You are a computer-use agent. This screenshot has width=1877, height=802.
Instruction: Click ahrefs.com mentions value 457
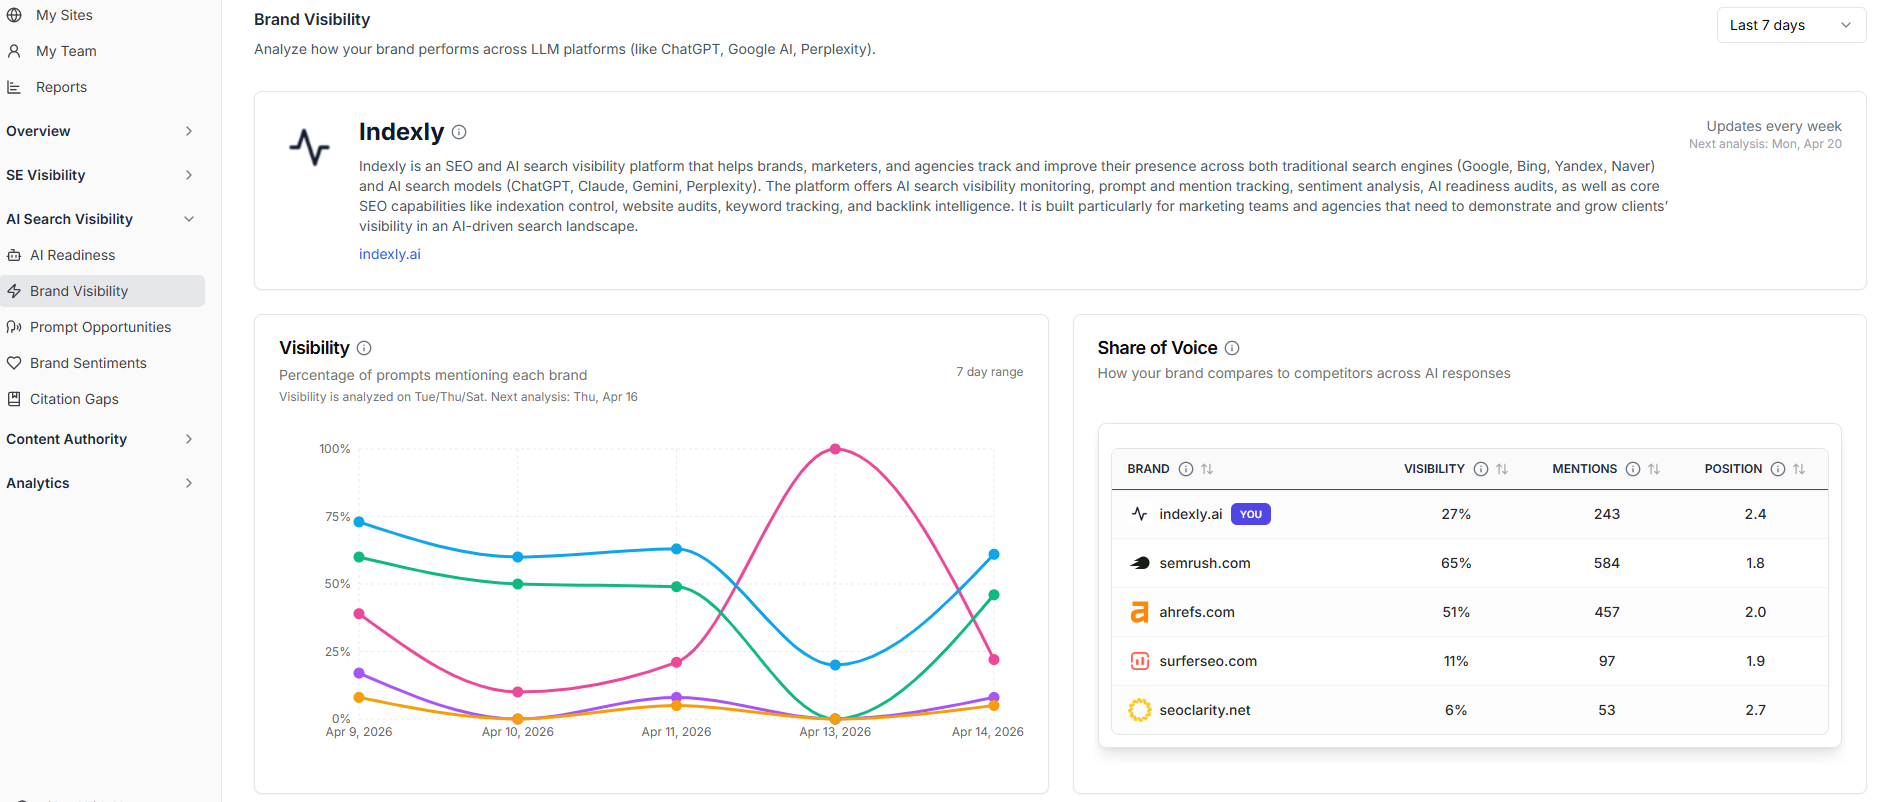[x=1607, y=612]
